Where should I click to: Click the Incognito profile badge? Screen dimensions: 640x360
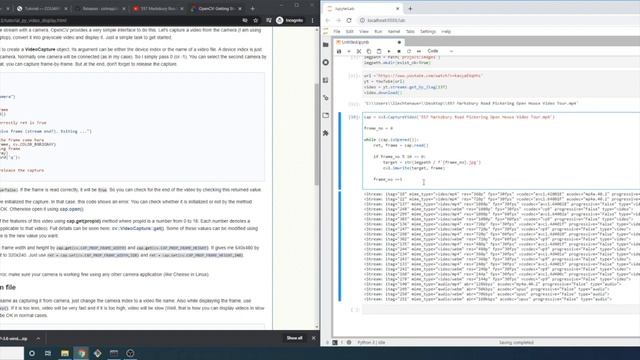(x=290, y=20)
